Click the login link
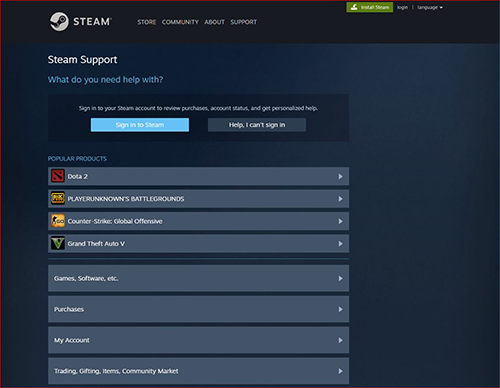This screenshot has height=388, width=500. [x=402, y=7]
